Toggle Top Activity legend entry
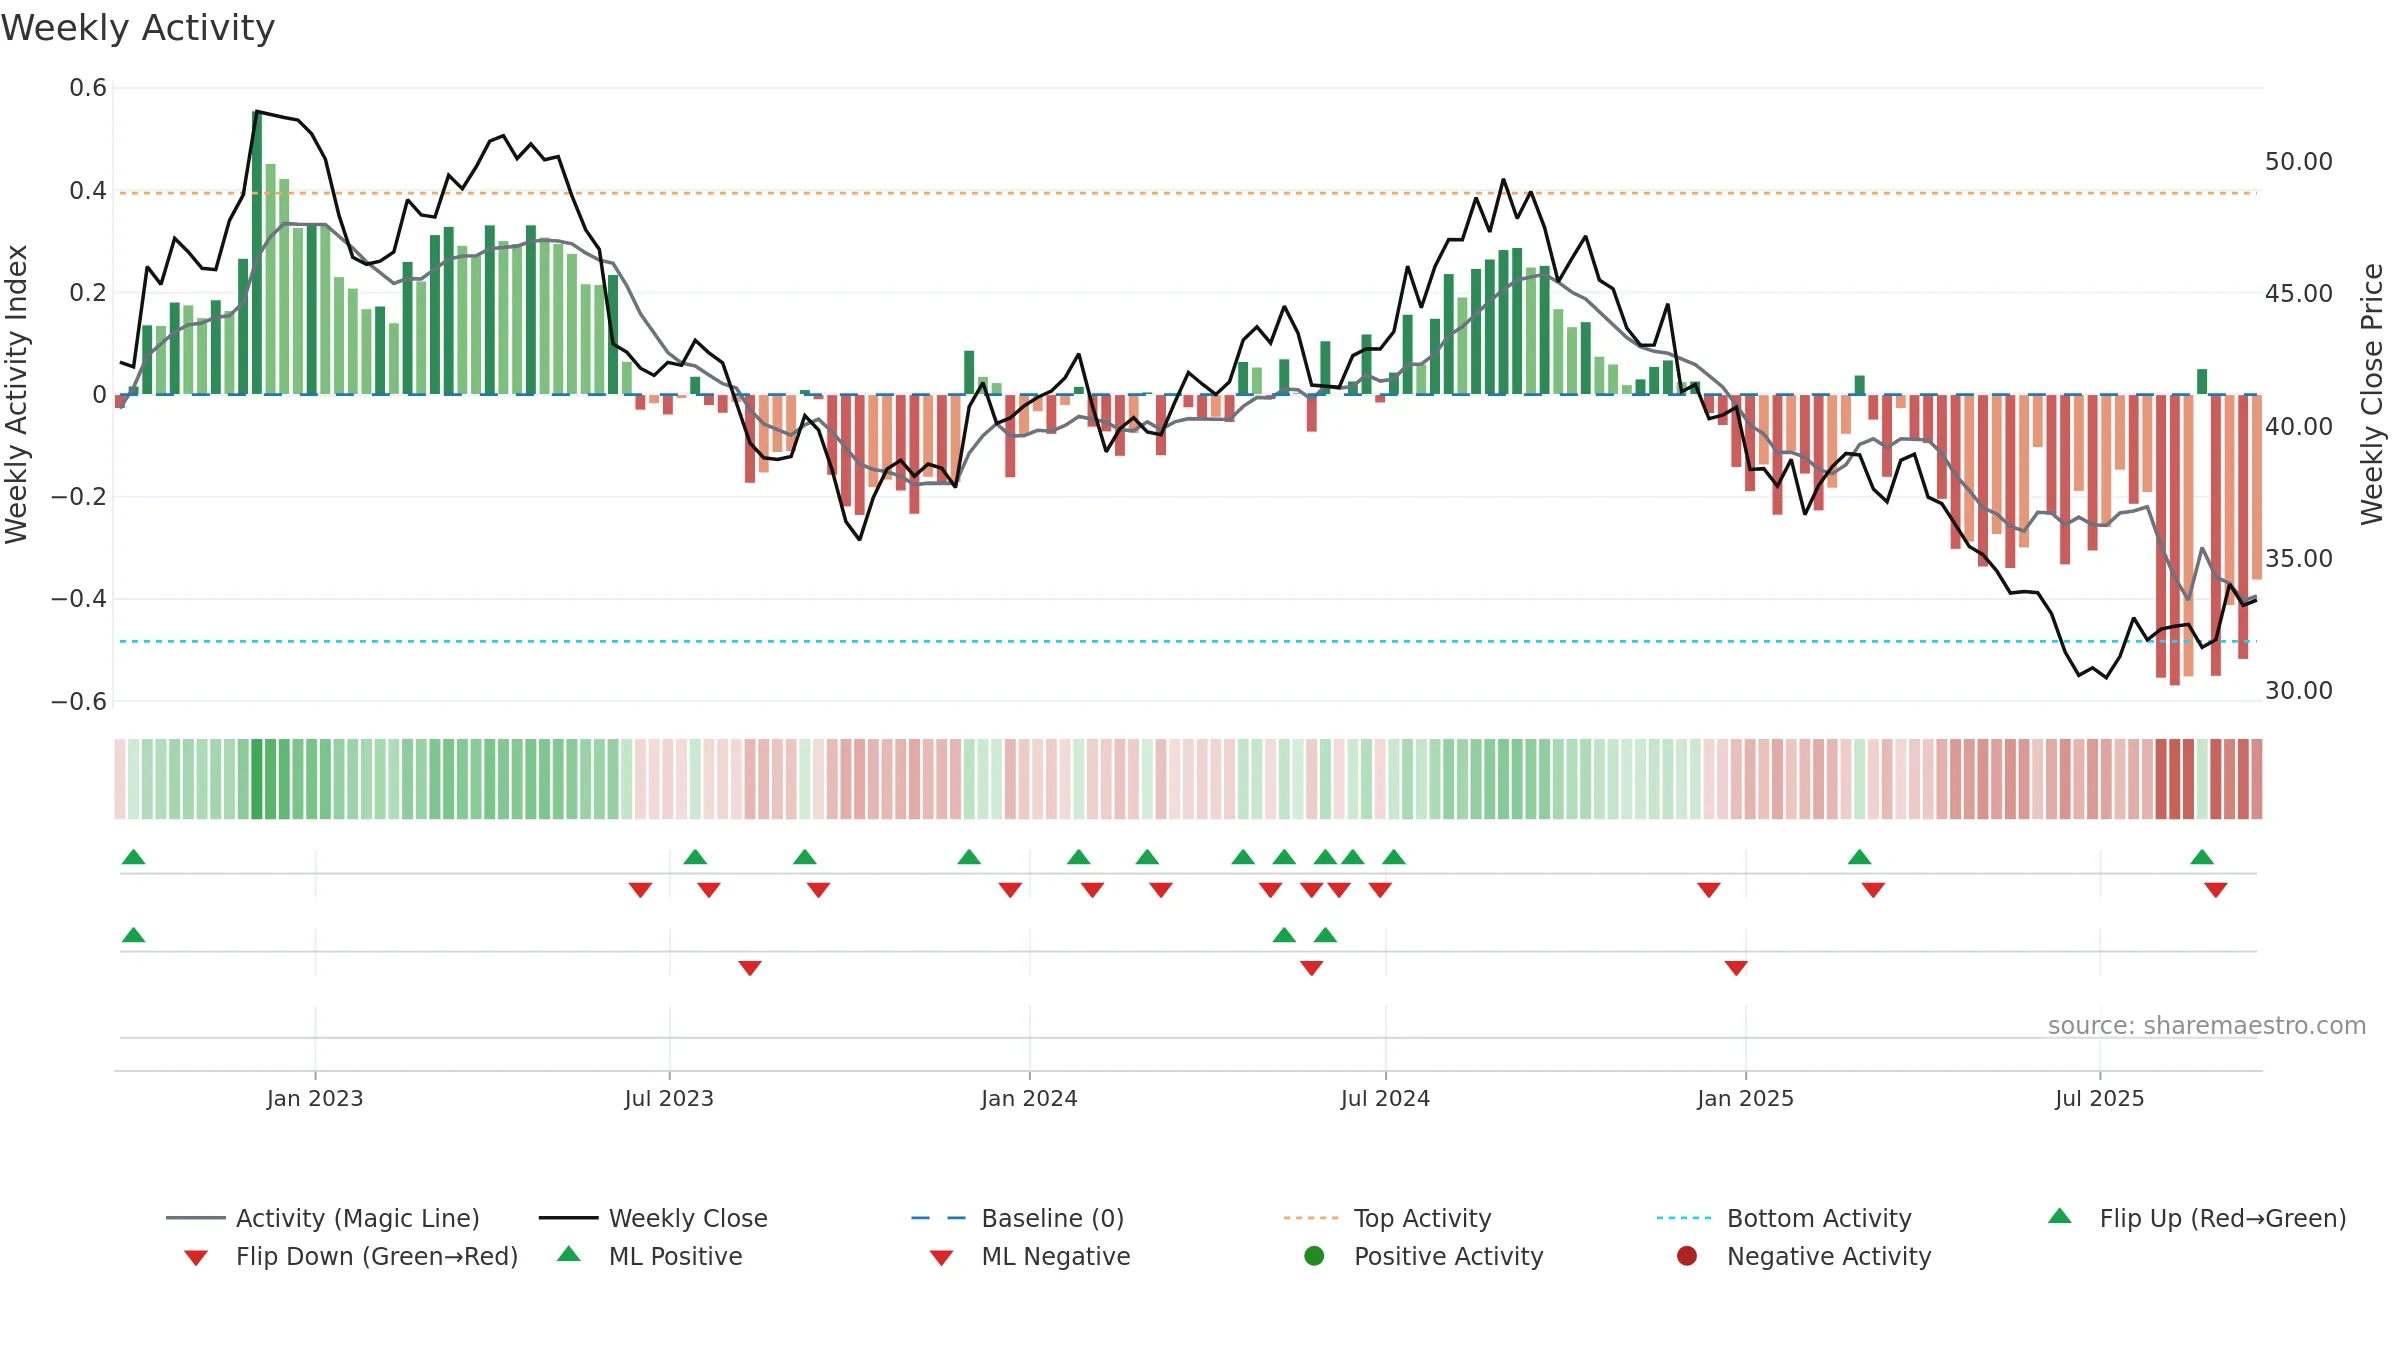Screen dimensions: 2400x1350 pos(1387,1218)
